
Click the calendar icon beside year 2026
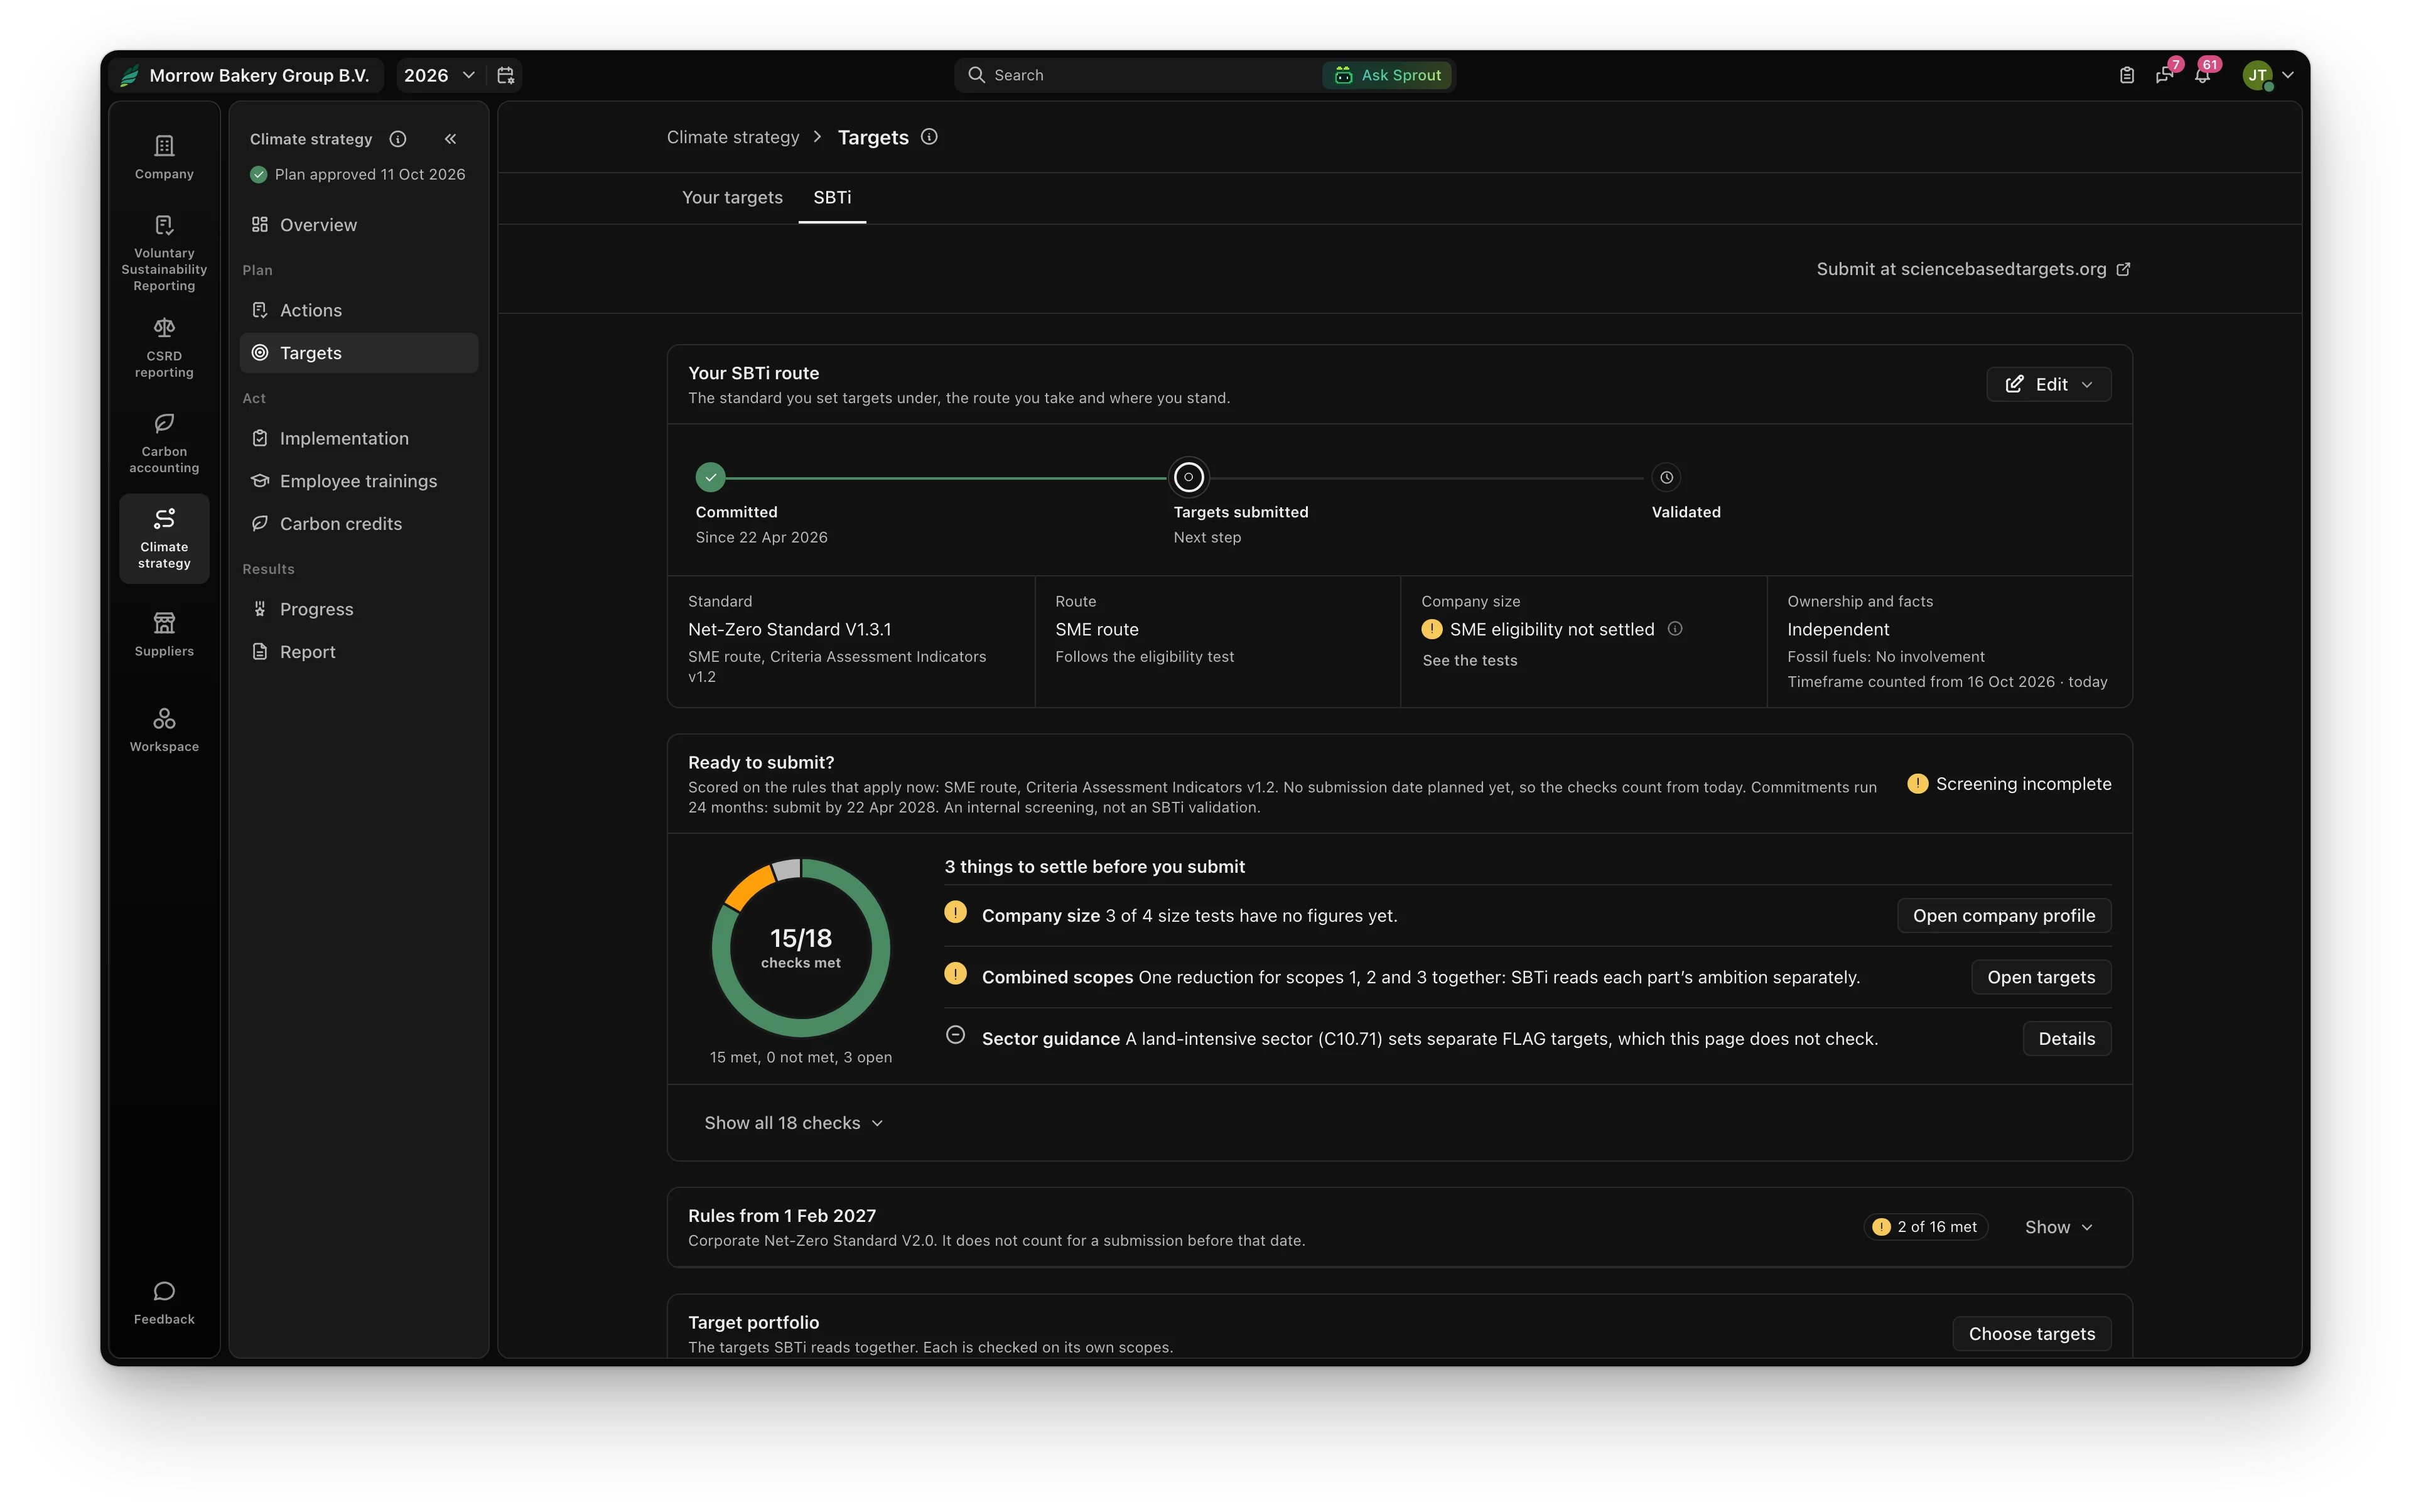pos(506,75)
